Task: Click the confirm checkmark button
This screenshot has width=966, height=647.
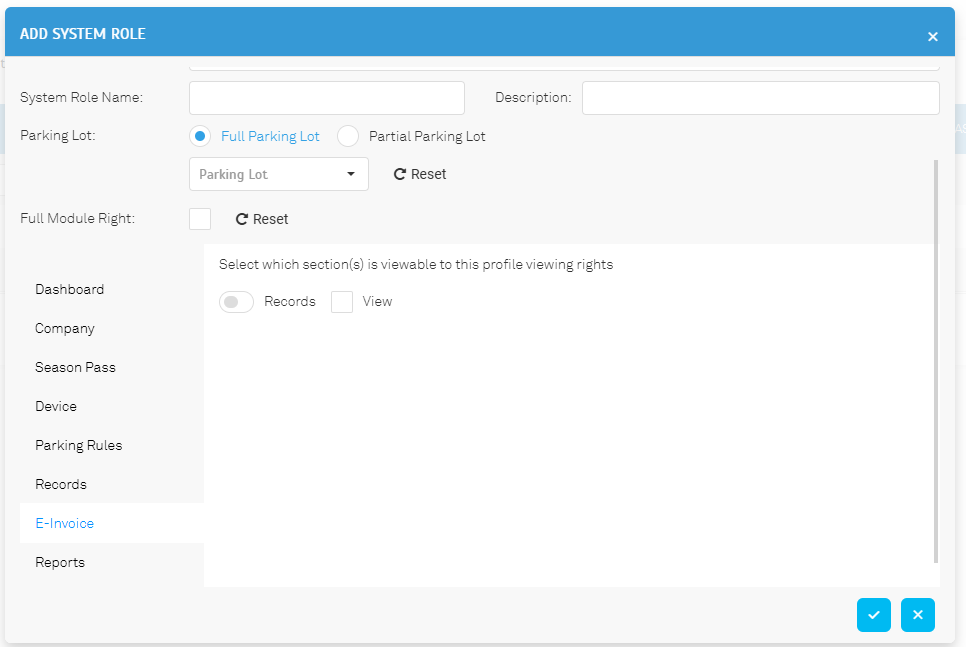Action: click(x=873, y=615)
